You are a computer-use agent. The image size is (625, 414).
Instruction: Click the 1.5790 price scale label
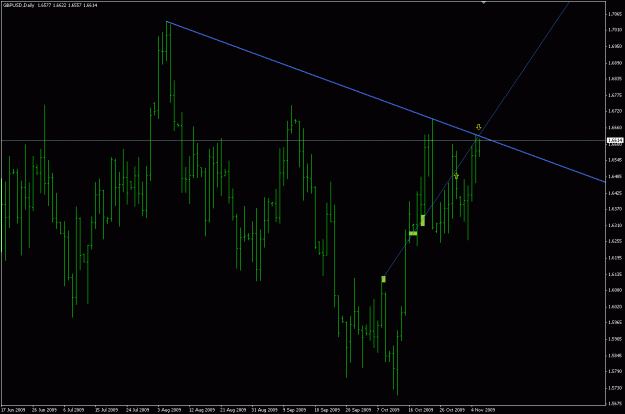click(615, 371)
